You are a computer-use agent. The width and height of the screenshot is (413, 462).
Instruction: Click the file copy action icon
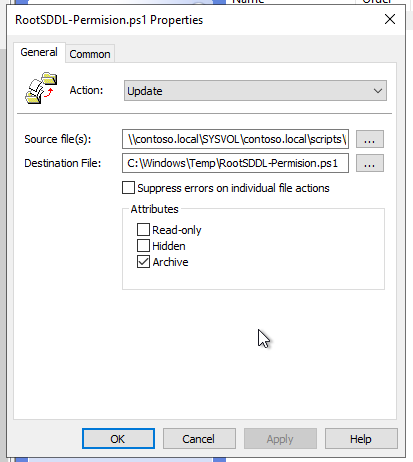[x=41, y=88]
